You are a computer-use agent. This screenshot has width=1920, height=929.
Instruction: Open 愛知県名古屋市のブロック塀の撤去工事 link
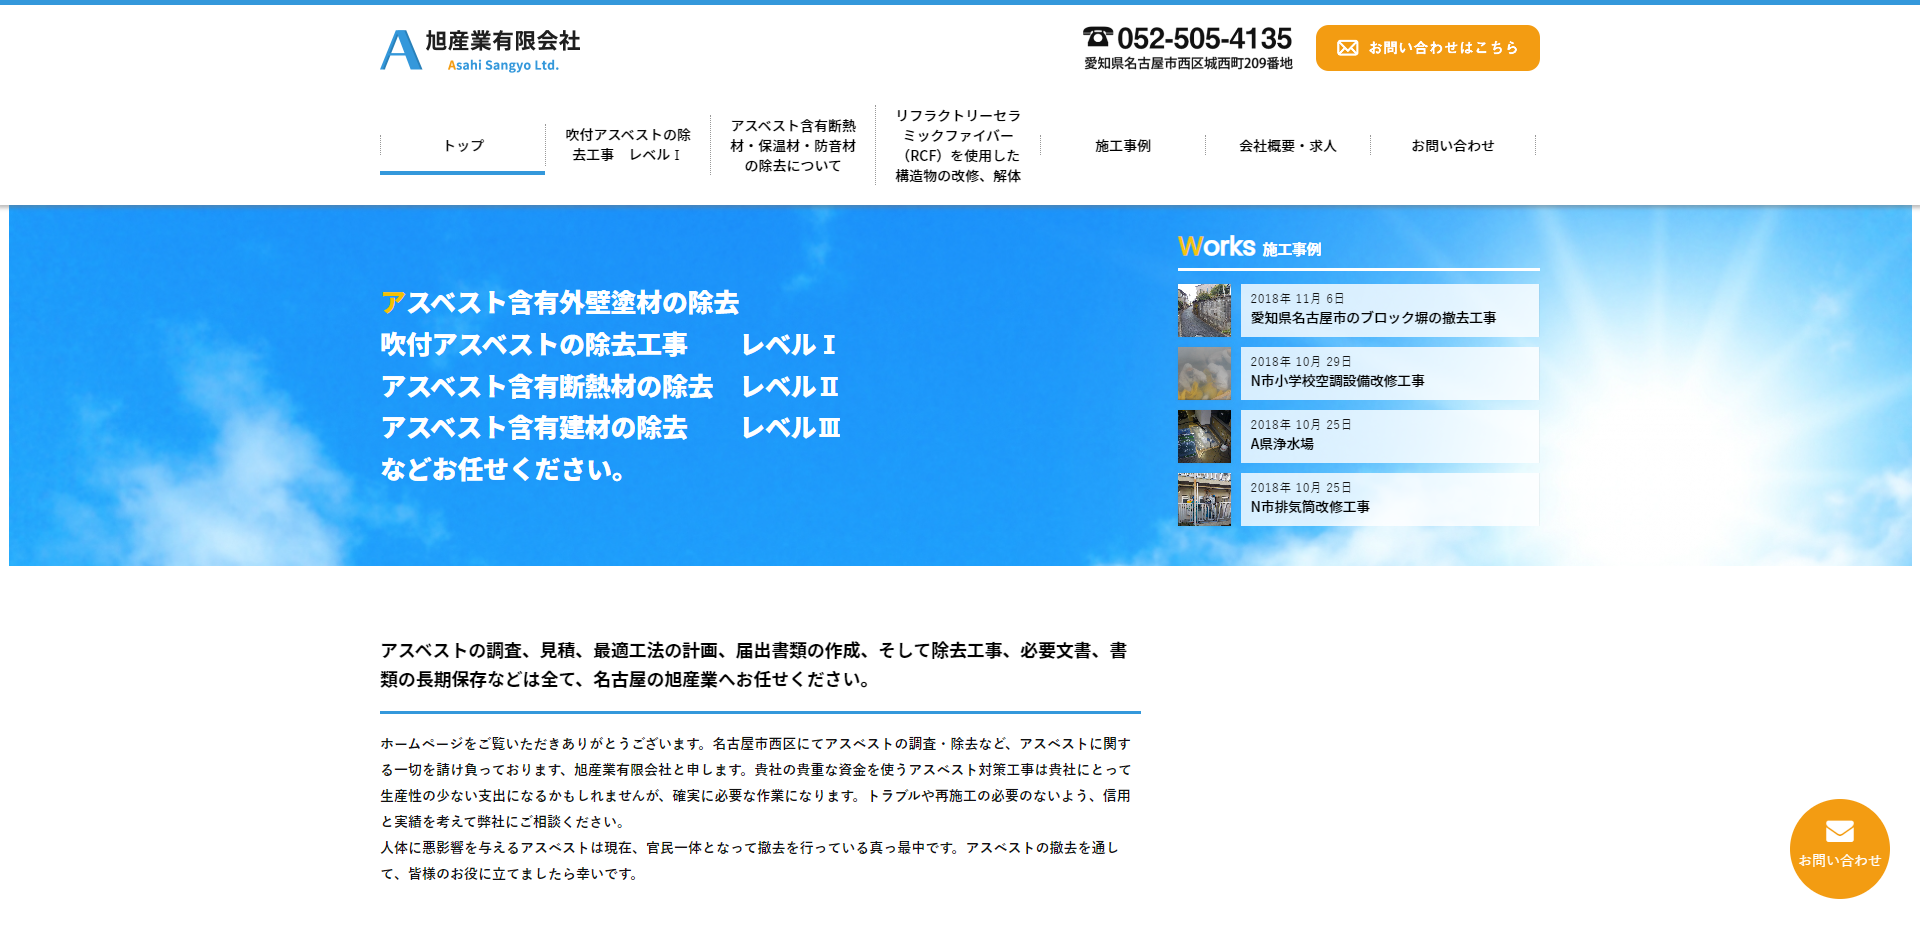point(1372,318)
